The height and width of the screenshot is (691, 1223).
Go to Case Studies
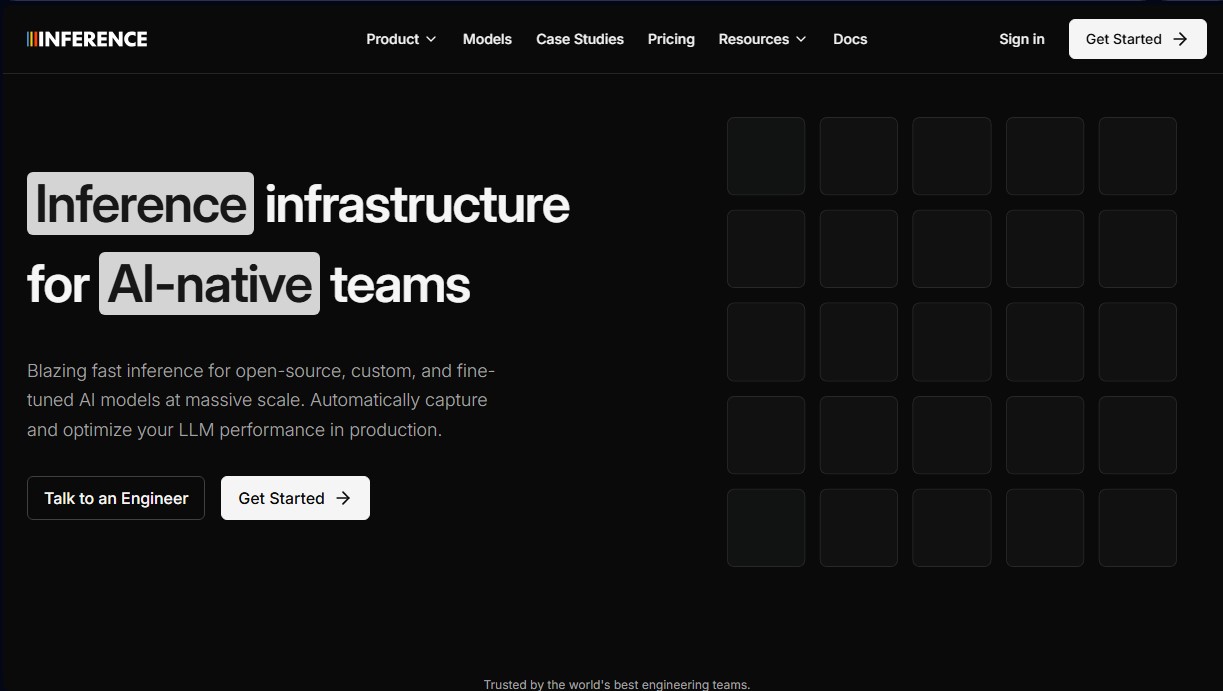pos(580,39)
